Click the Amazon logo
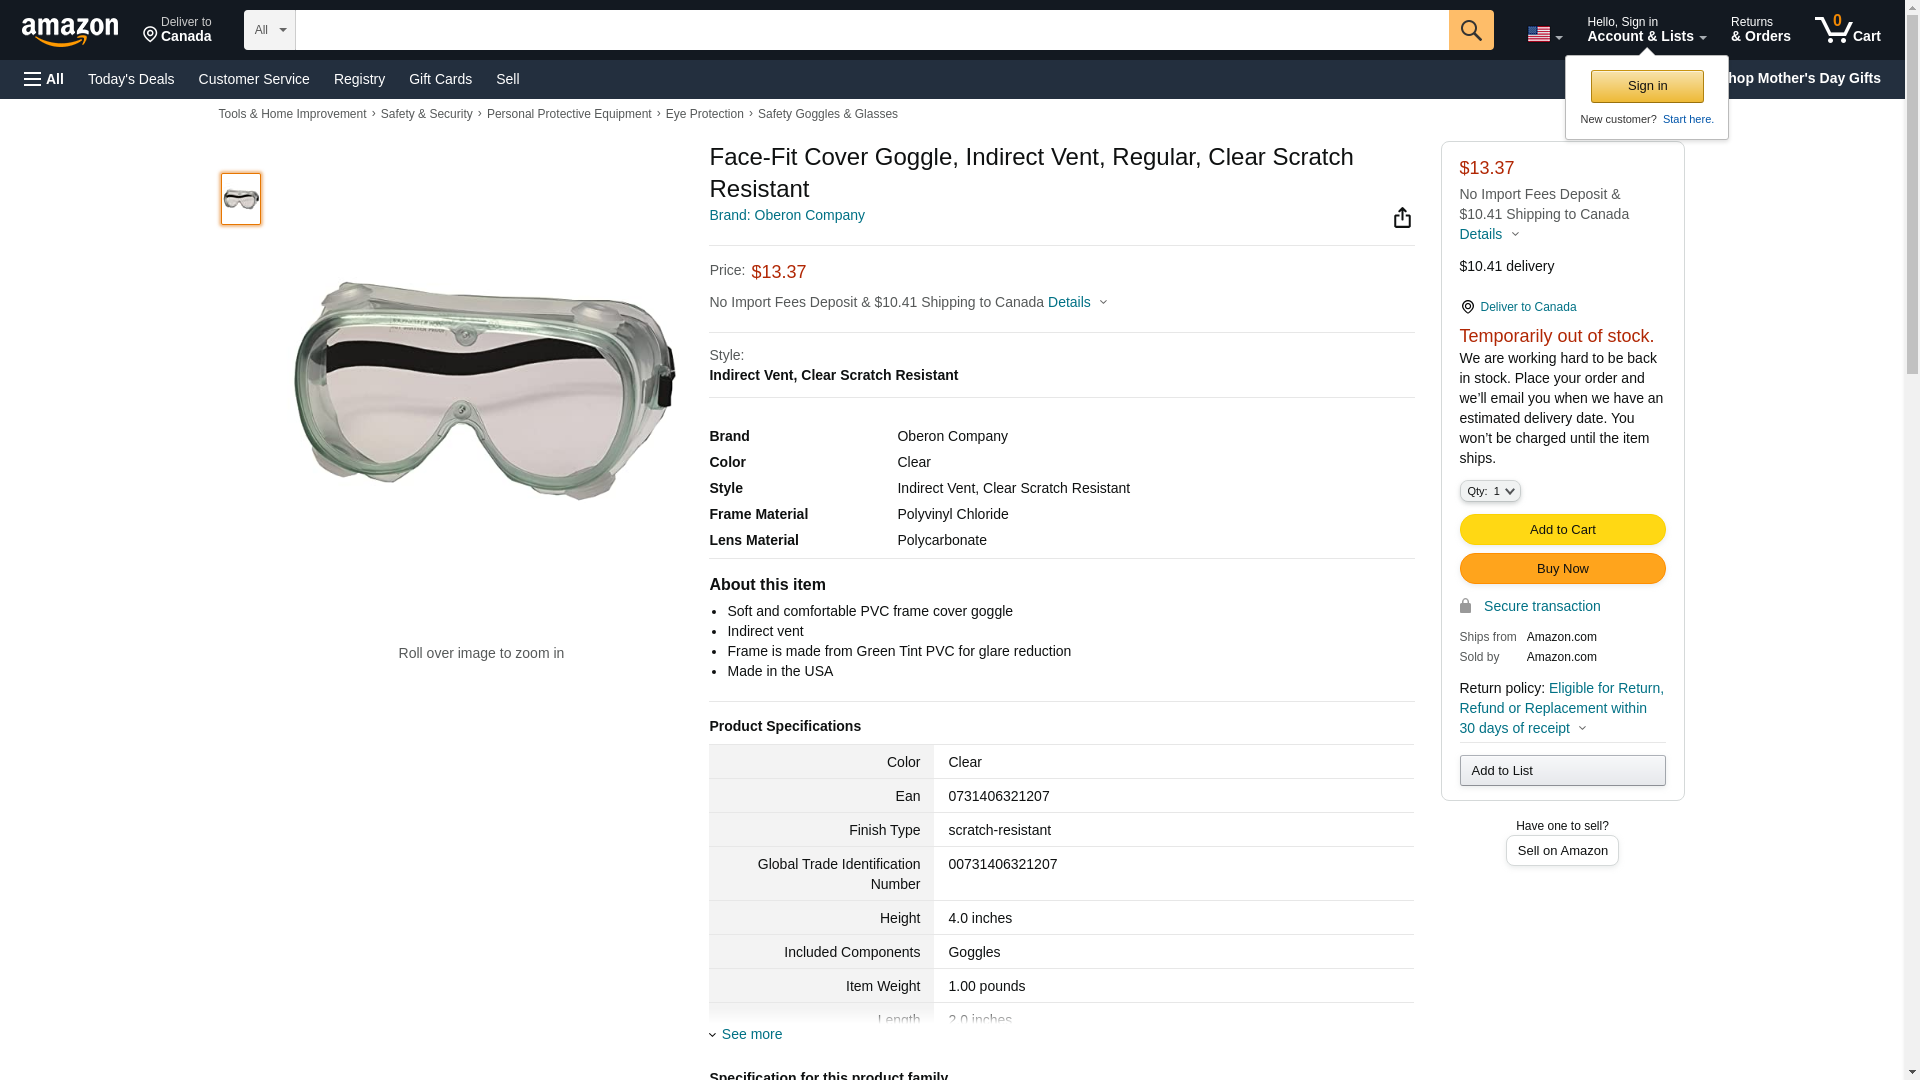The image size is (1920, 1080). click(x=70, y=31)
